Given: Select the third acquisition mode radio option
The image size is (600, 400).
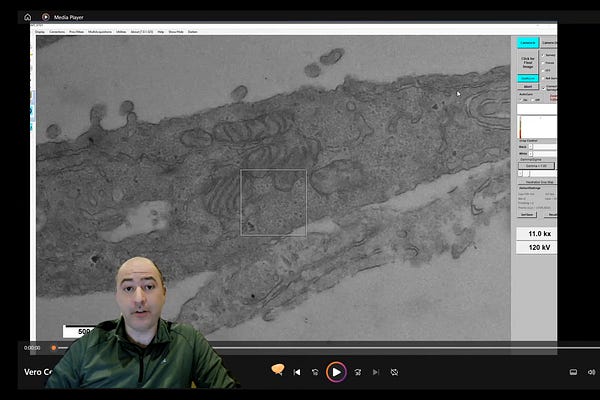Looking at the screenshot, I should 543,70.
